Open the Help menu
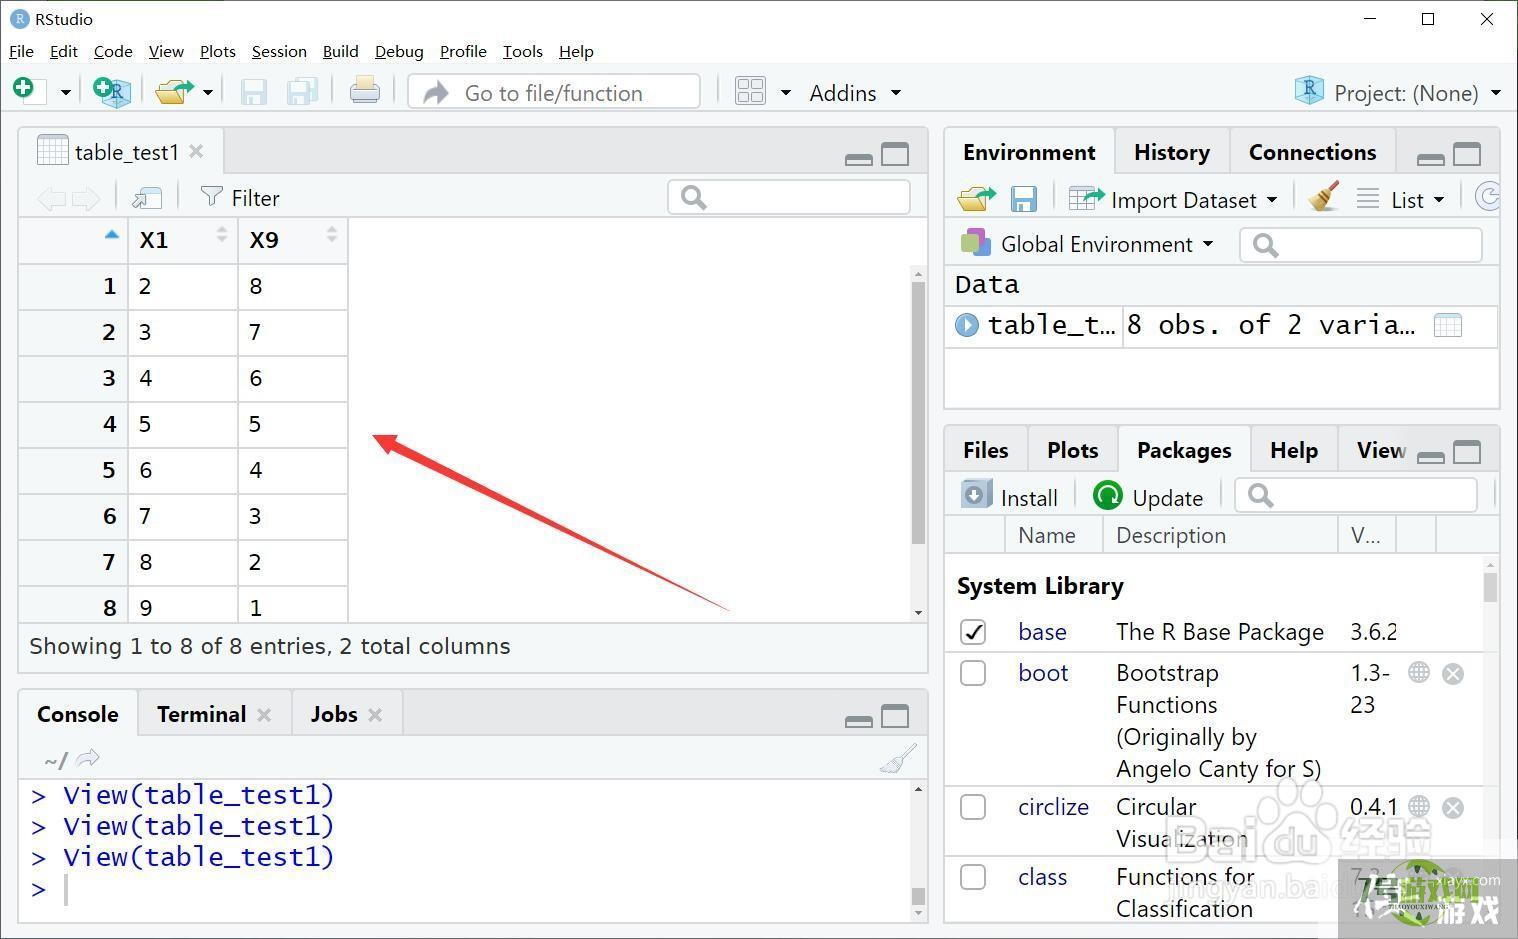 point(576,51)
